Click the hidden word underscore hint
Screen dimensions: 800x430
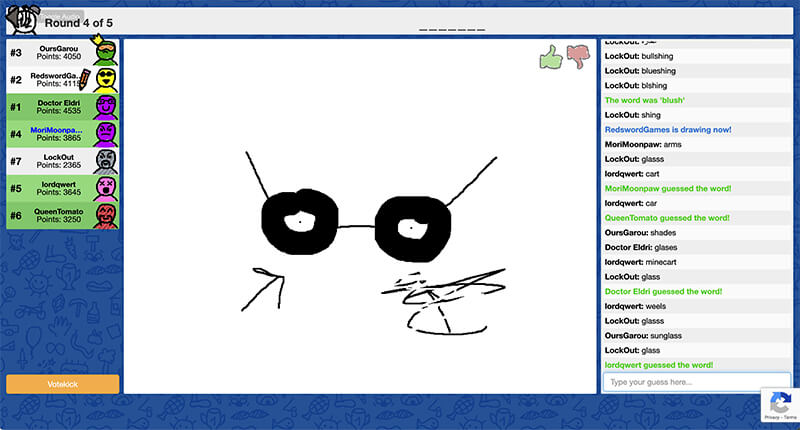(x=452, y=28)
